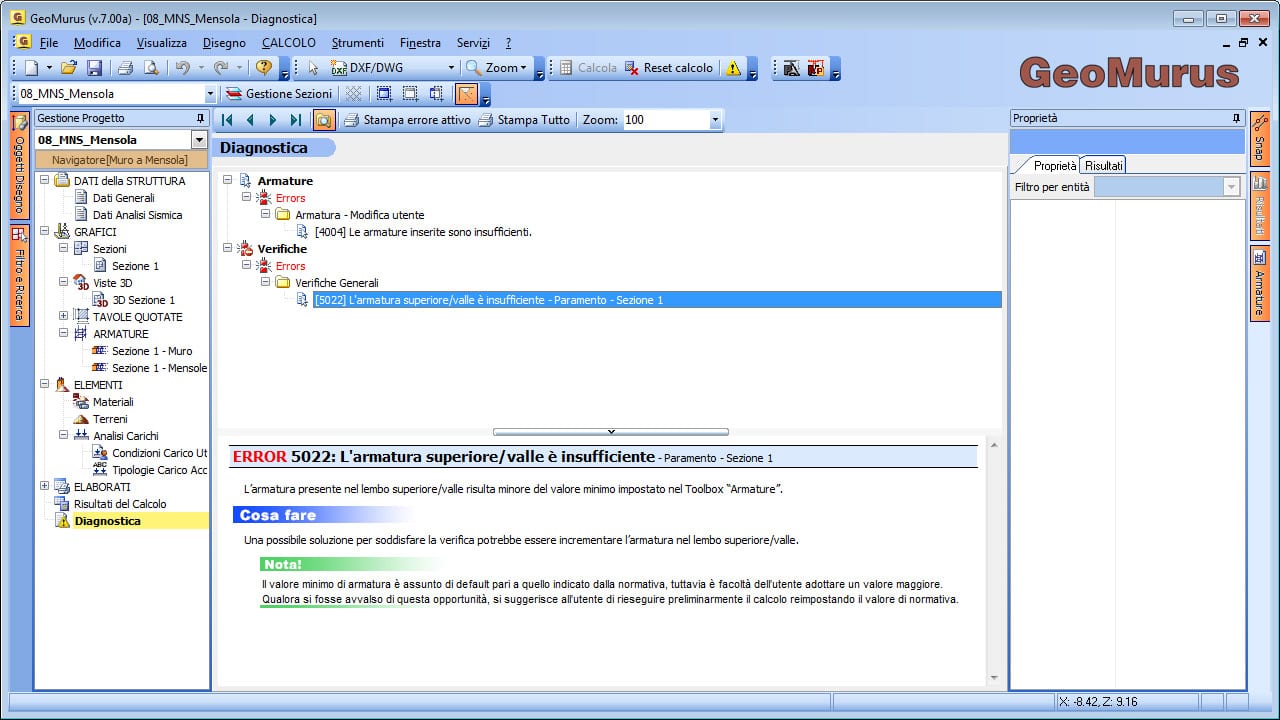Viewport: 1280px width, 720px height.
Task: Collapse the Verifiche diagnostics group
Action: coord(227,249)
